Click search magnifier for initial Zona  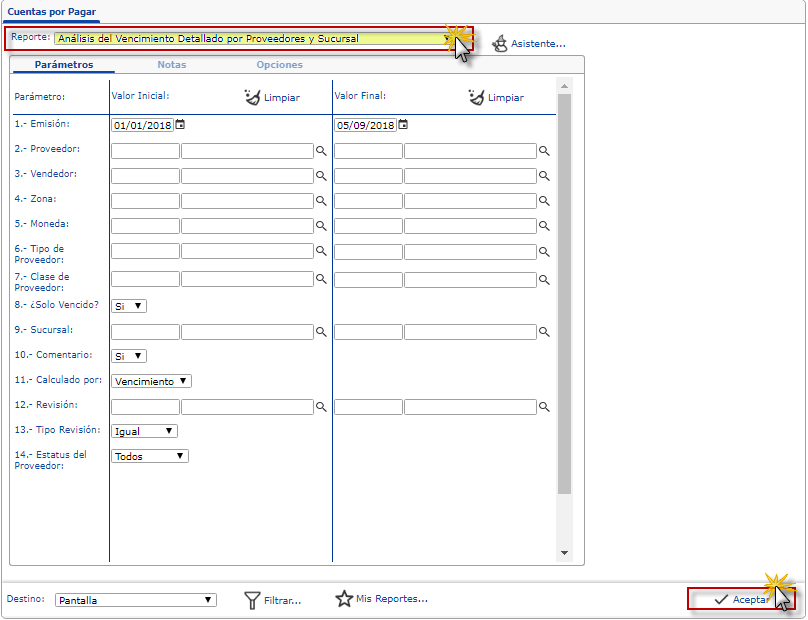point(321,201)
